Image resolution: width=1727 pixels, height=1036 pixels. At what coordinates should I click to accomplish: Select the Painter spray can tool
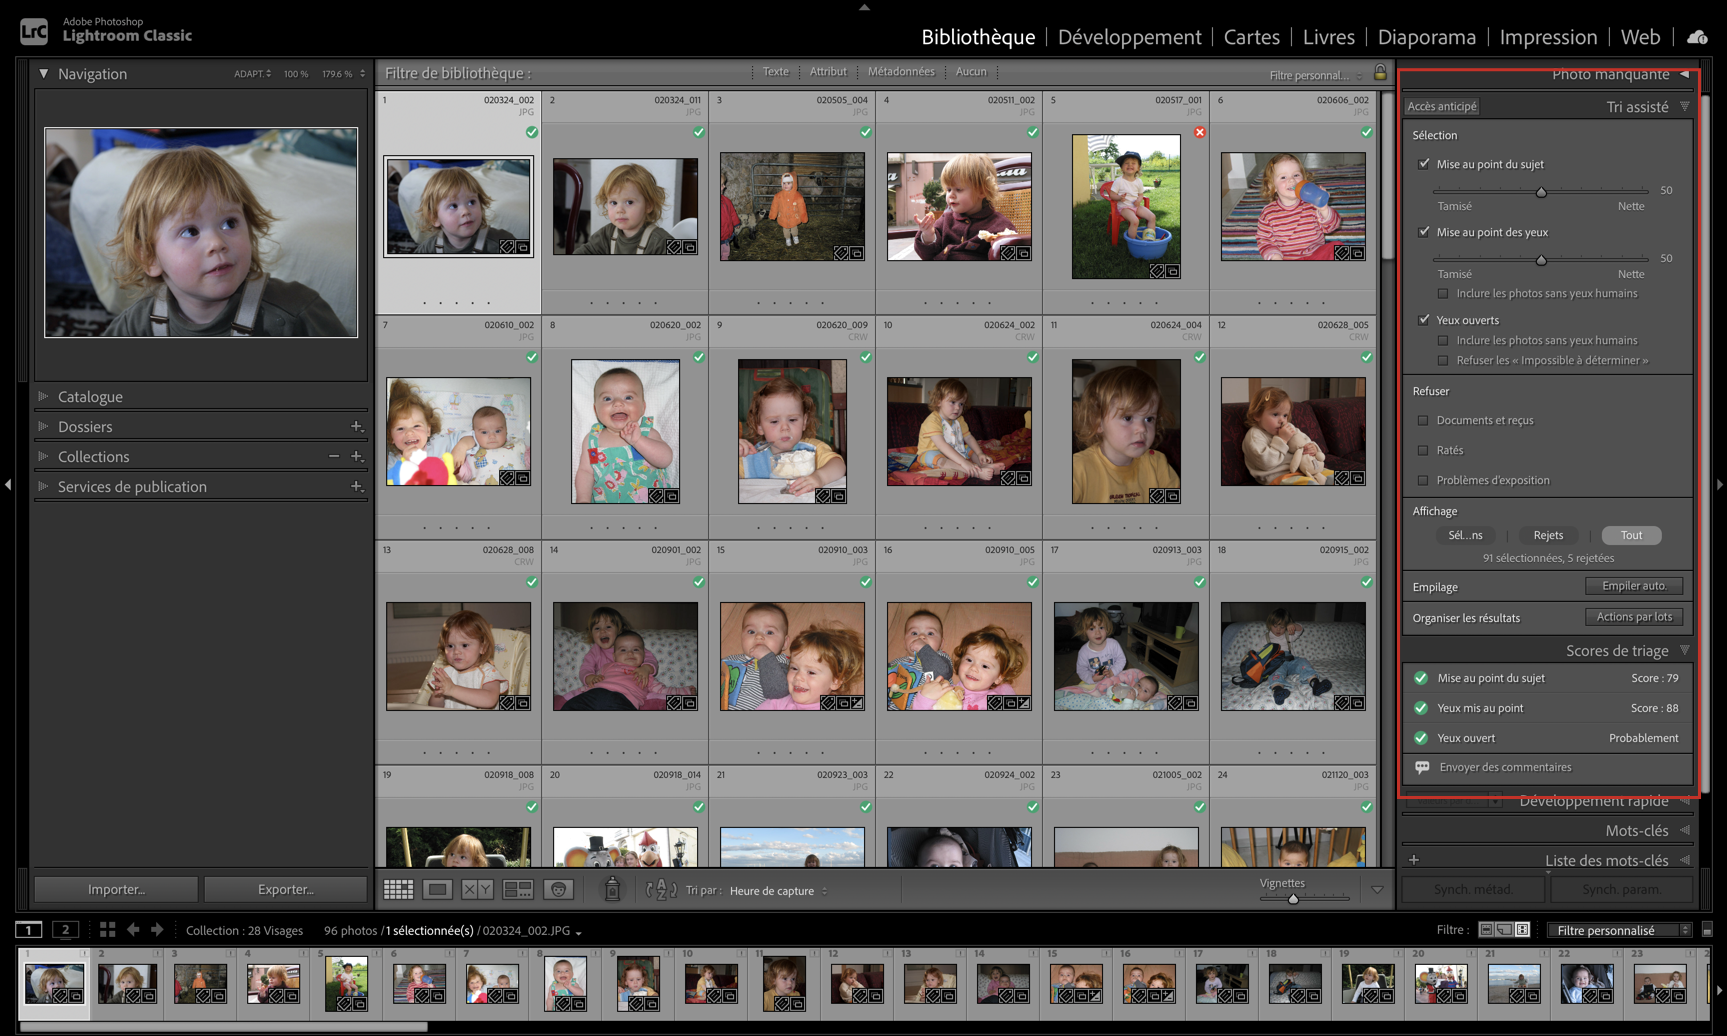pos(612,889)
